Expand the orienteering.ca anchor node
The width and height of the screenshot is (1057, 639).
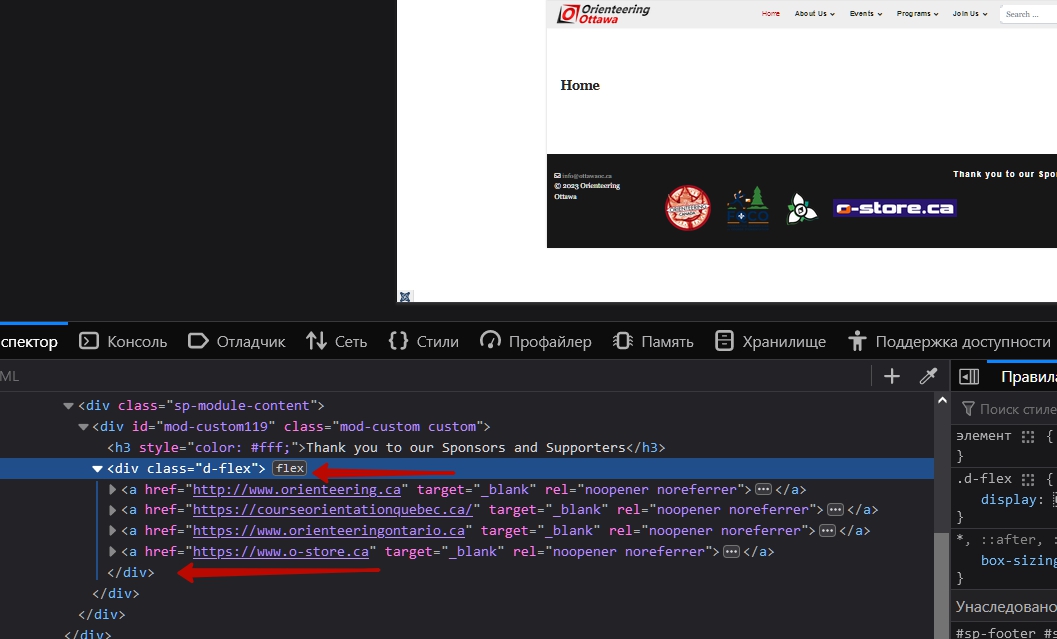(113, 490)
